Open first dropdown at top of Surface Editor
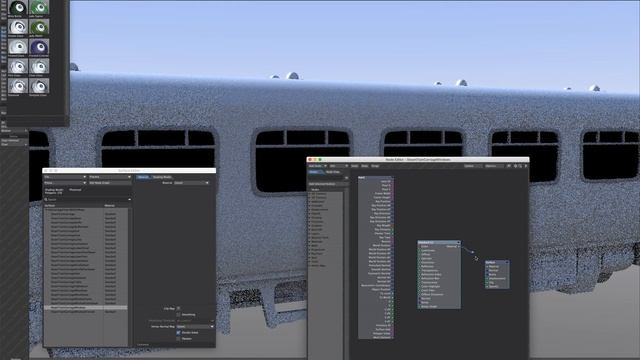Screen dimensions: 640x360 click(65, 177)
